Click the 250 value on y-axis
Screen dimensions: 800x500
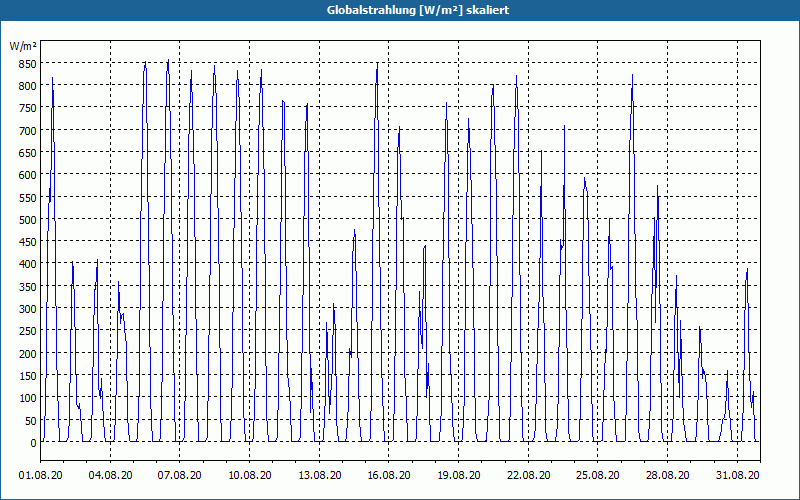coord(28,332)
